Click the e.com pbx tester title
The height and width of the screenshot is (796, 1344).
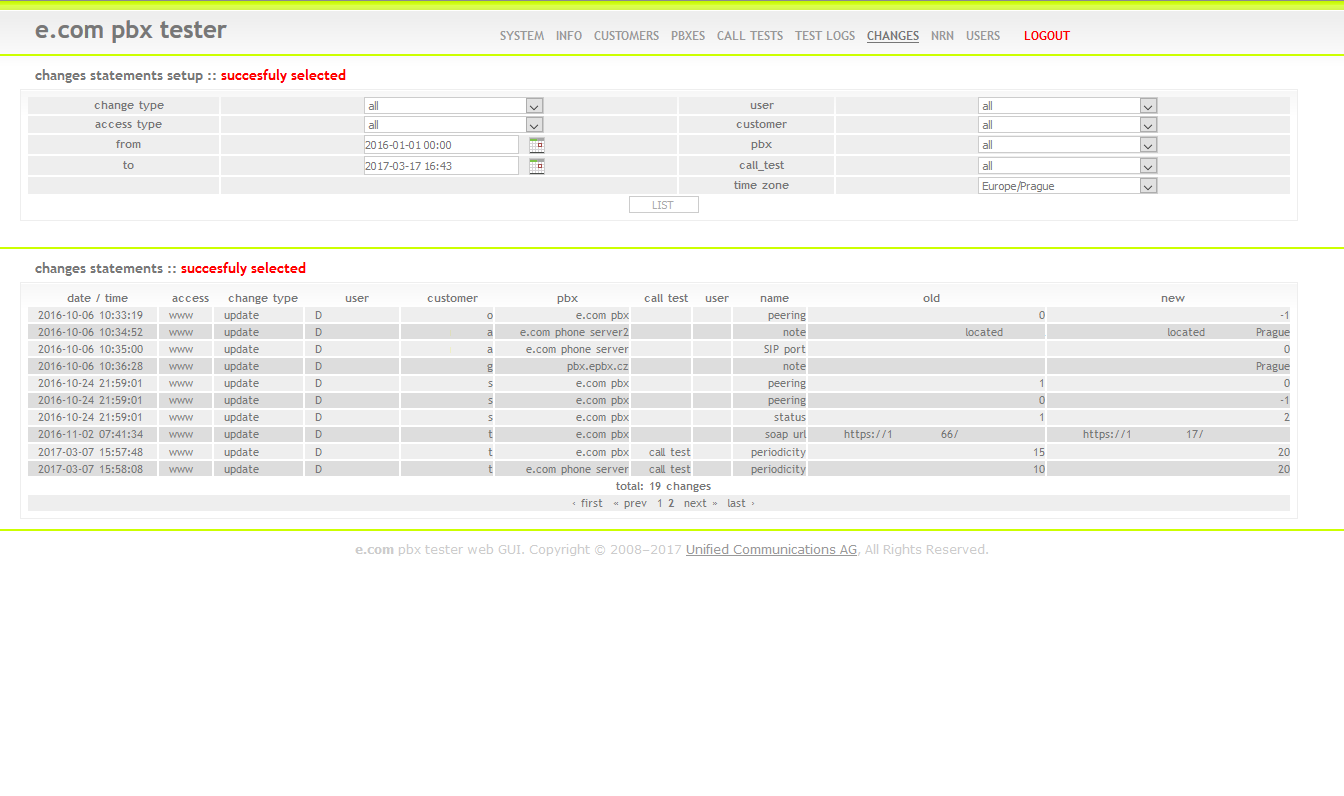coord(131,31)
